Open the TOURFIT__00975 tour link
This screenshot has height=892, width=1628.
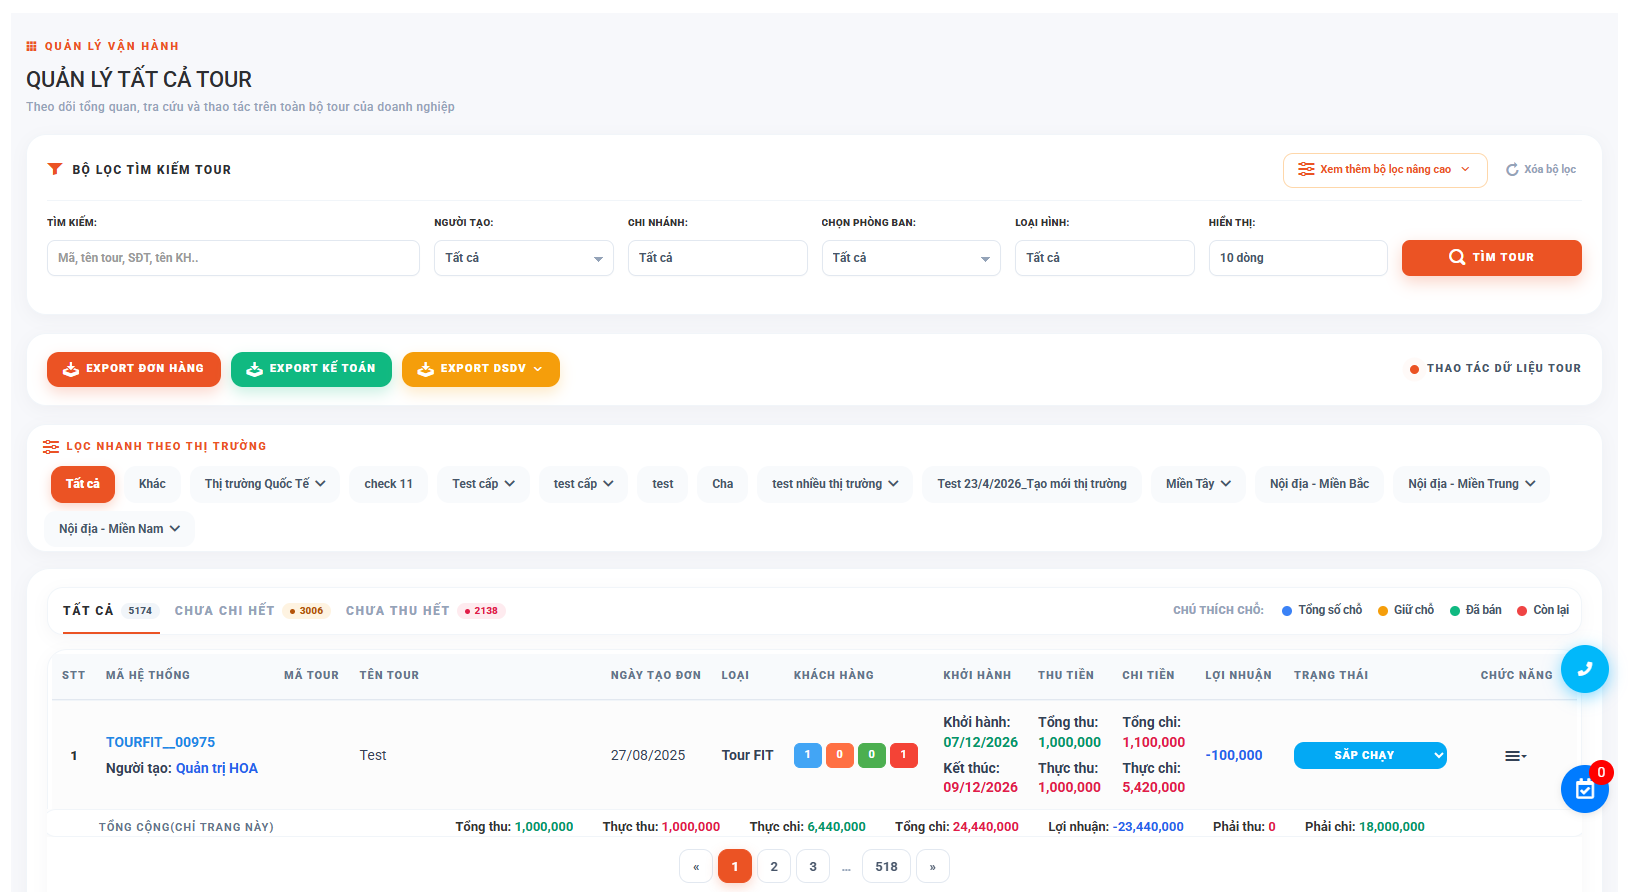point(160,742)
